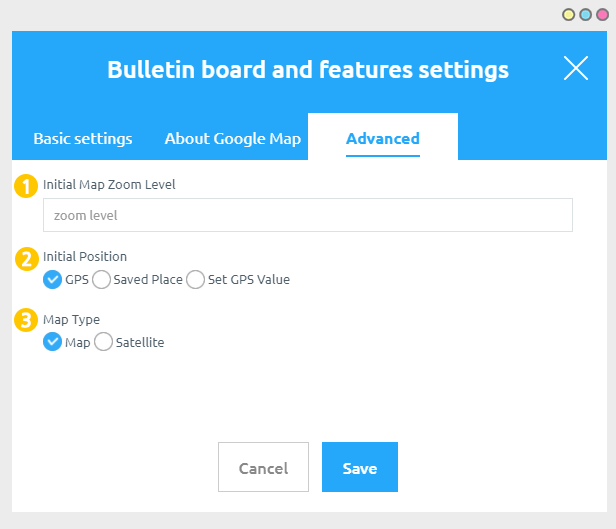This screenshot has height=529, width=616.
Task: Switch map type to Satellite
Action: [x=103, y=343]
